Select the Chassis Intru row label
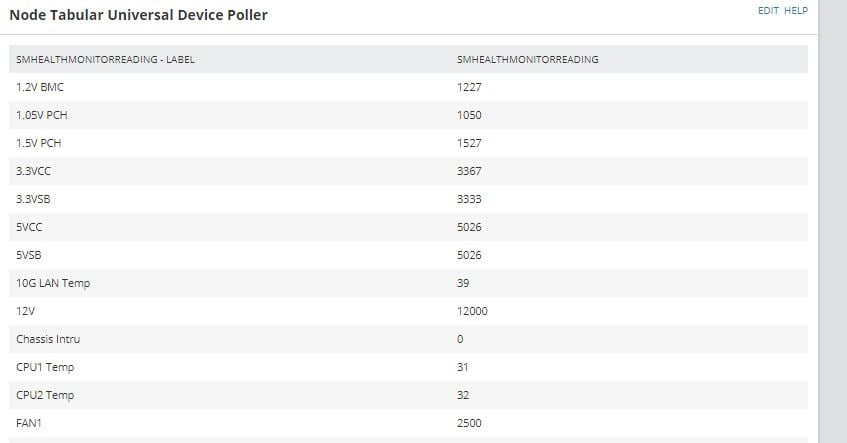 (x=48, y=339)
